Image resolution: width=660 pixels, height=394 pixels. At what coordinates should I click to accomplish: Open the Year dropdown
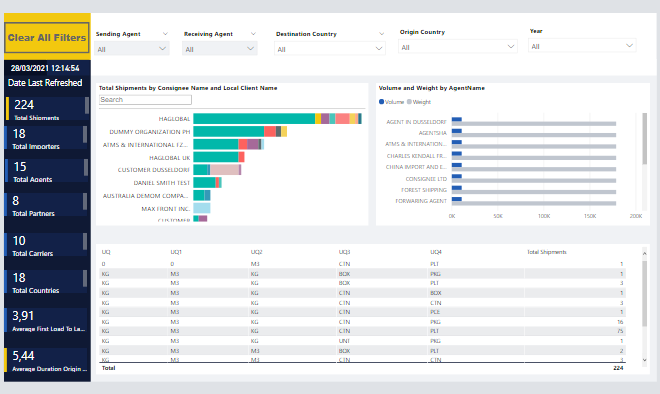[582, 46]
